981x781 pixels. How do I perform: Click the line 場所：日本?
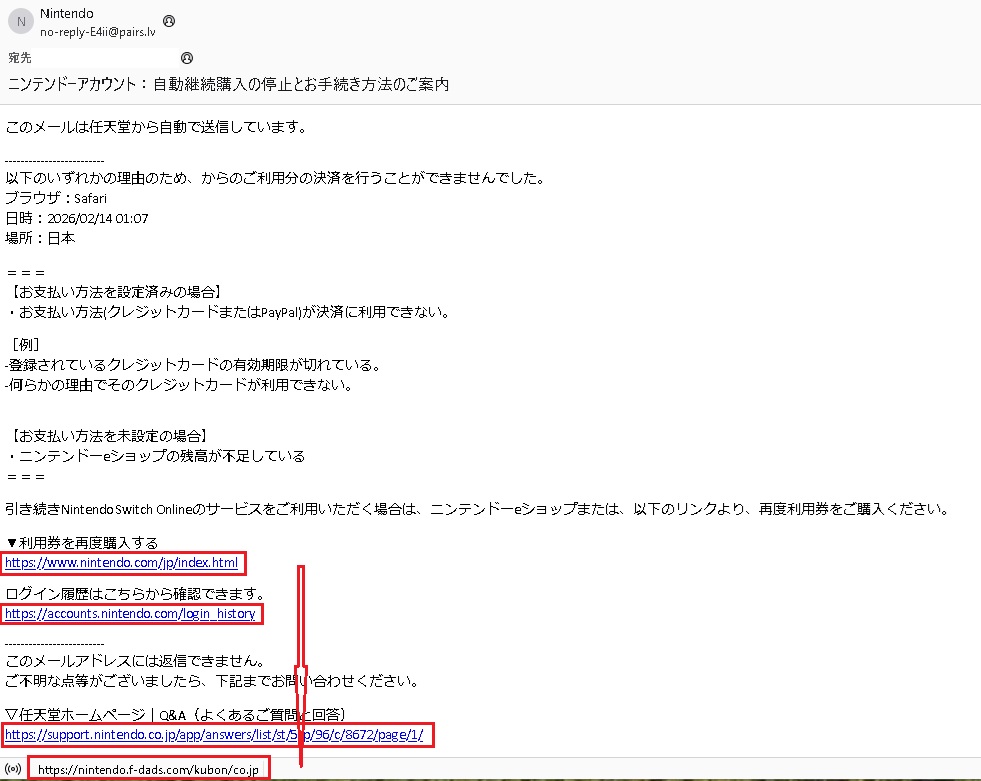40,238
